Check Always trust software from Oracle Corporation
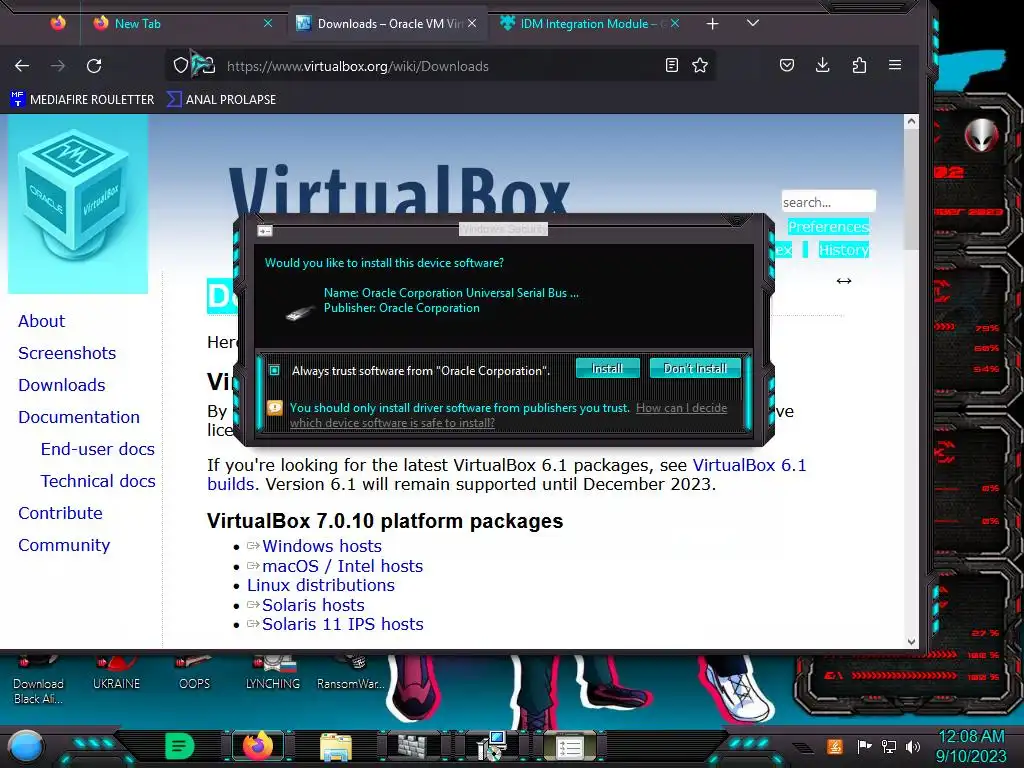Image resolution: width=1024 pixels, height=768 pixels. click(x=274, y=370)
